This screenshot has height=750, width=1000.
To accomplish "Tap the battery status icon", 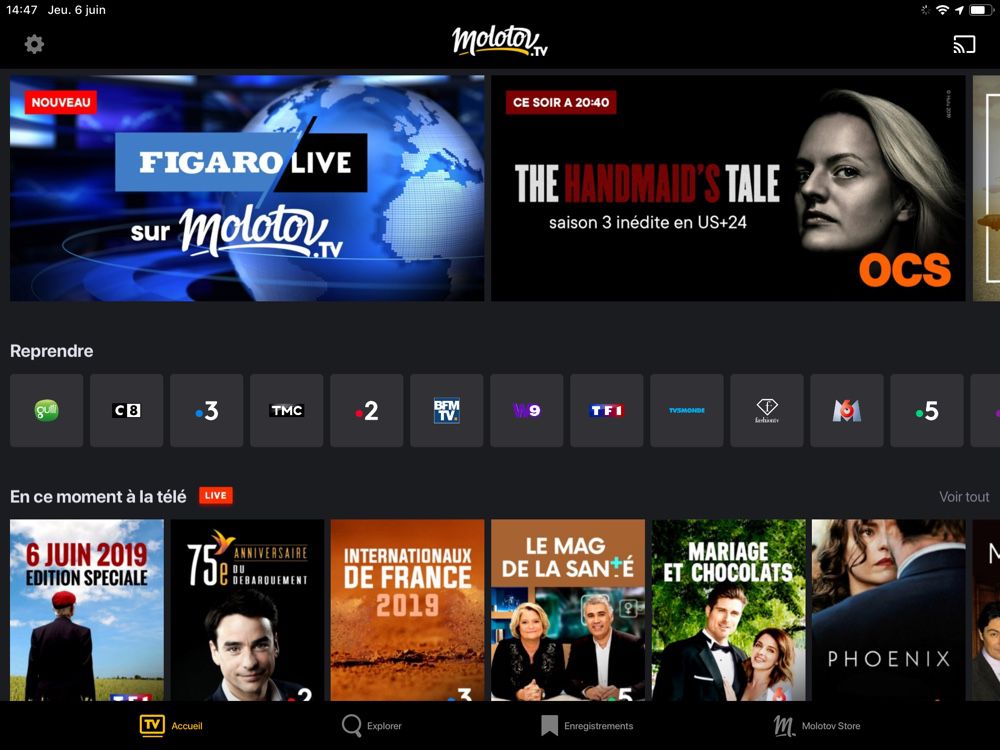I will click(981, 10).
